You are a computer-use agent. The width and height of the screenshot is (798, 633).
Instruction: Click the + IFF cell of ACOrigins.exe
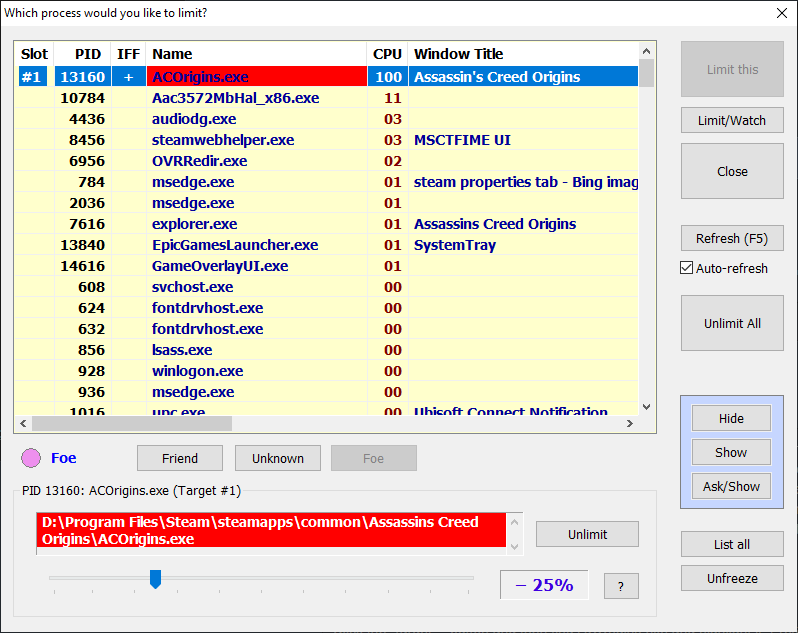coord(128,76)
